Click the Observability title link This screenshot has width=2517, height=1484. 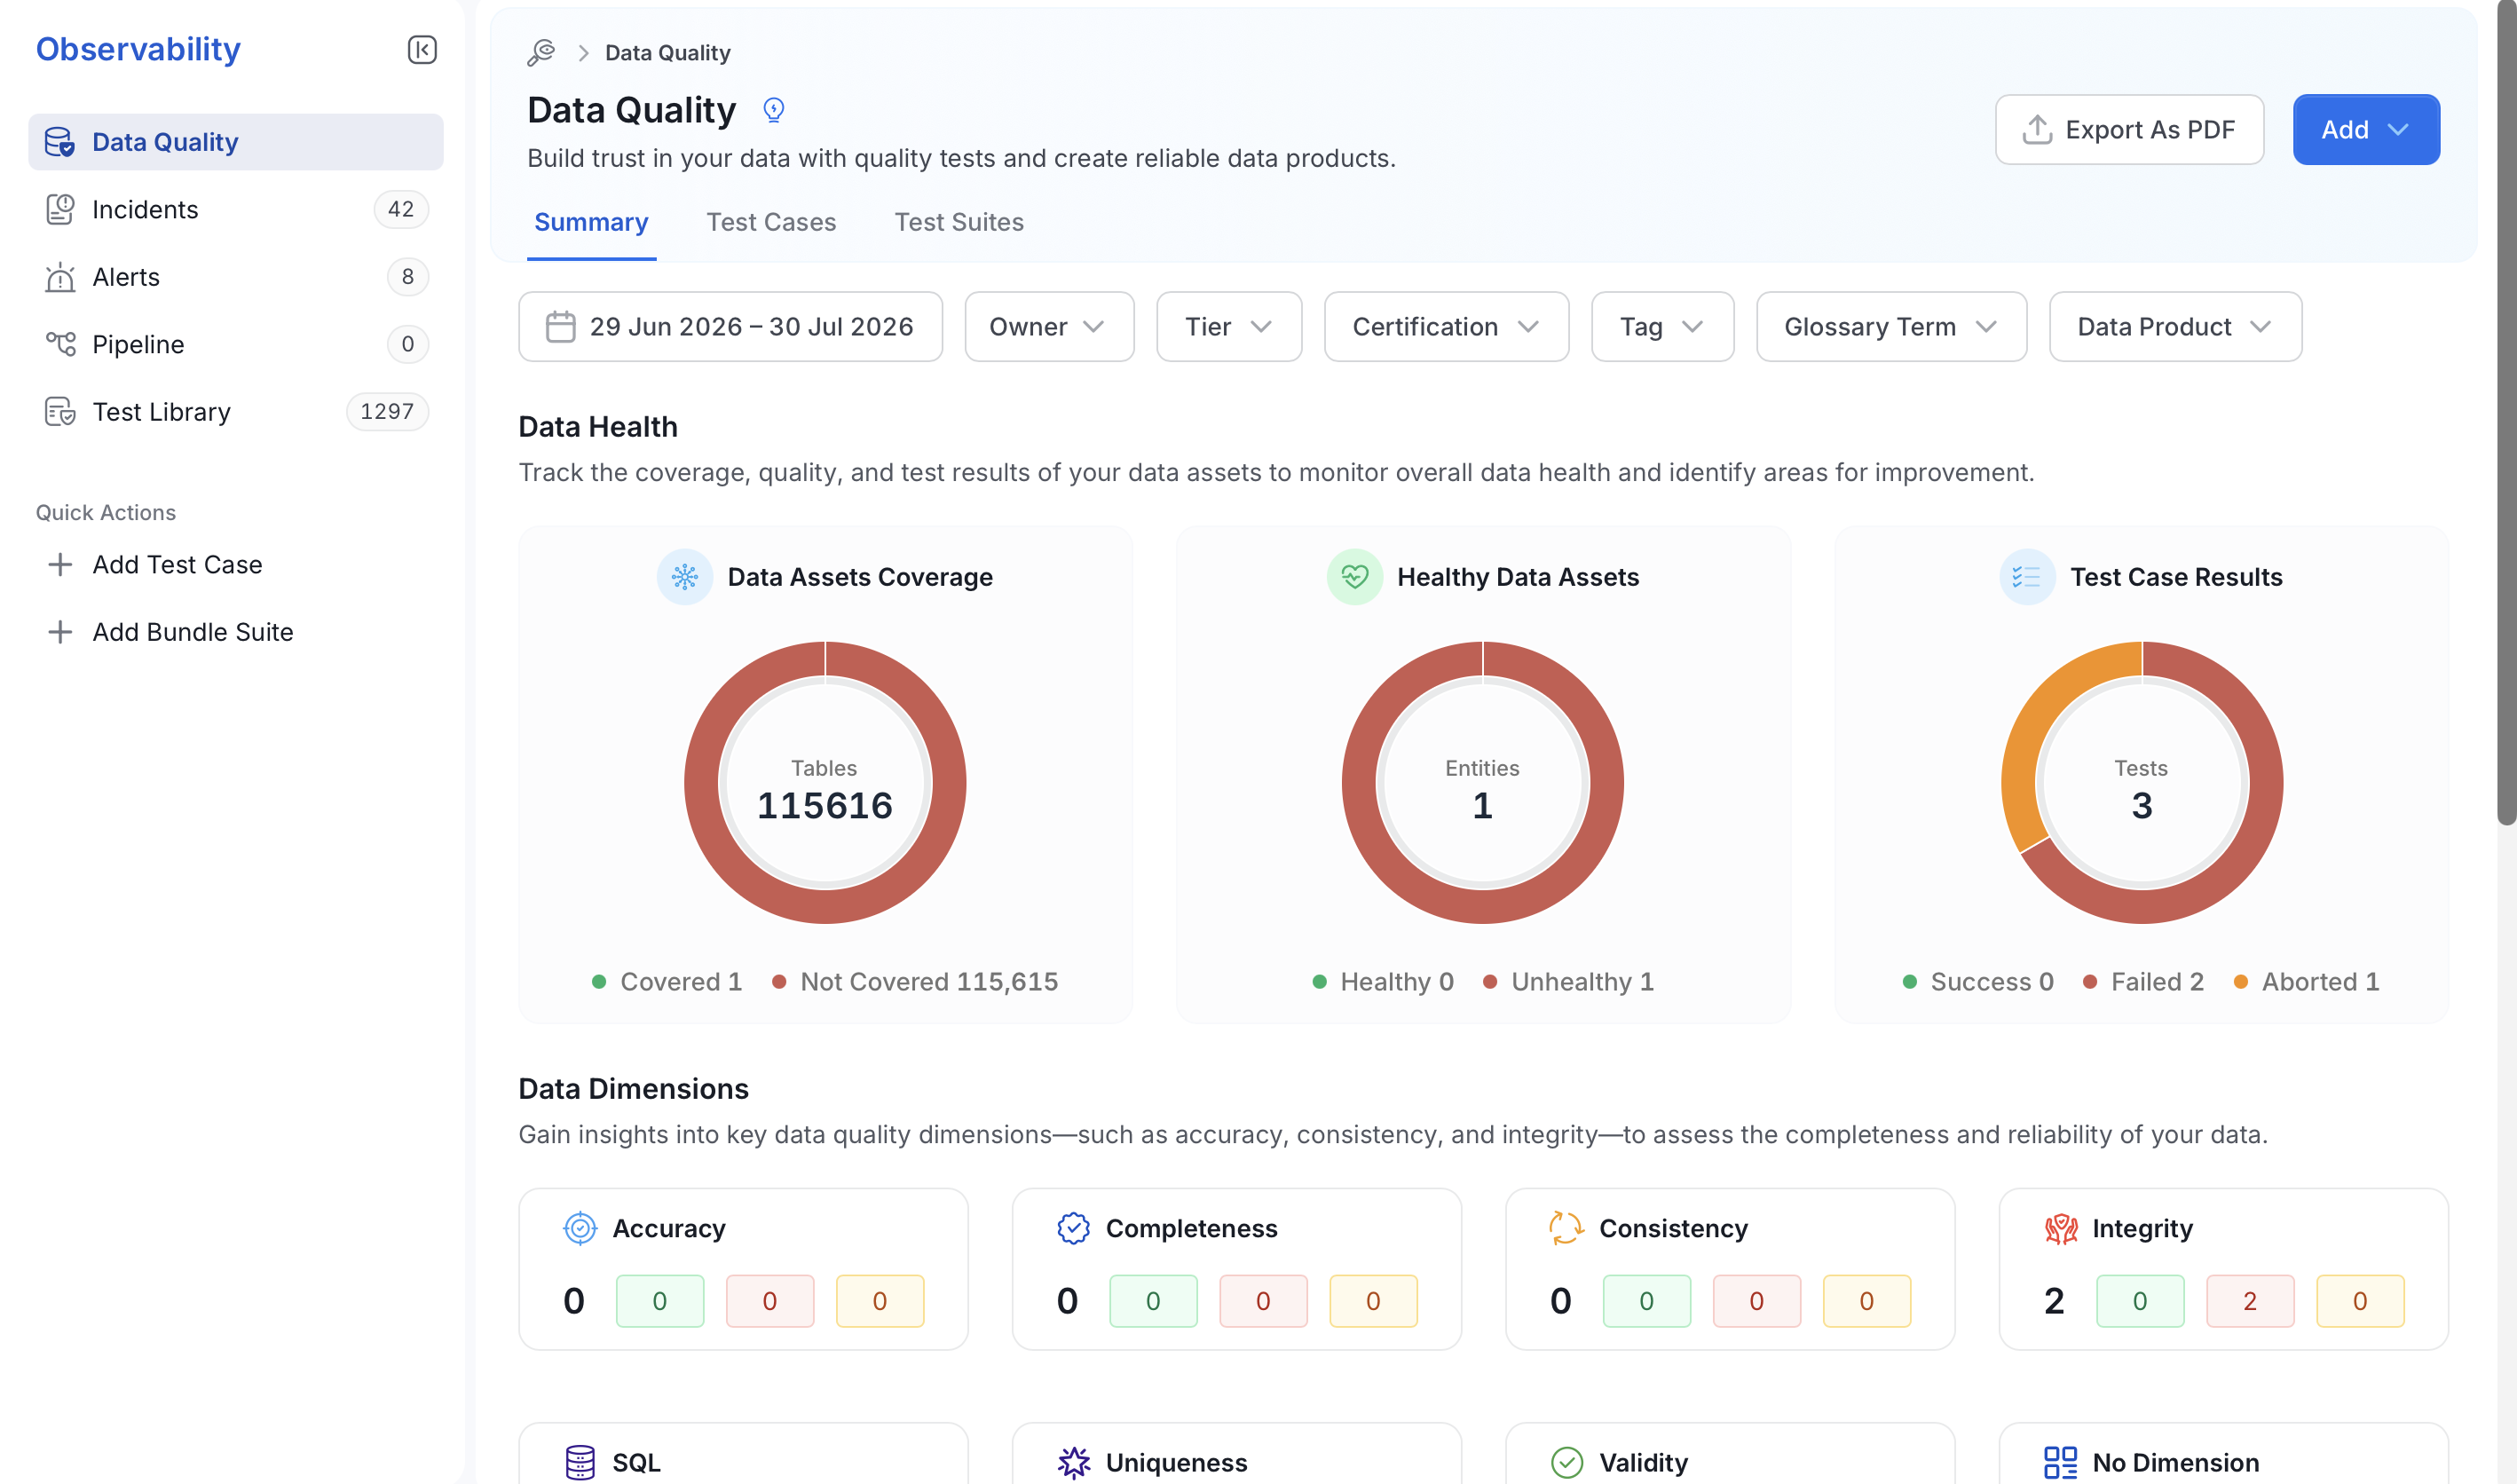[138, 49]
